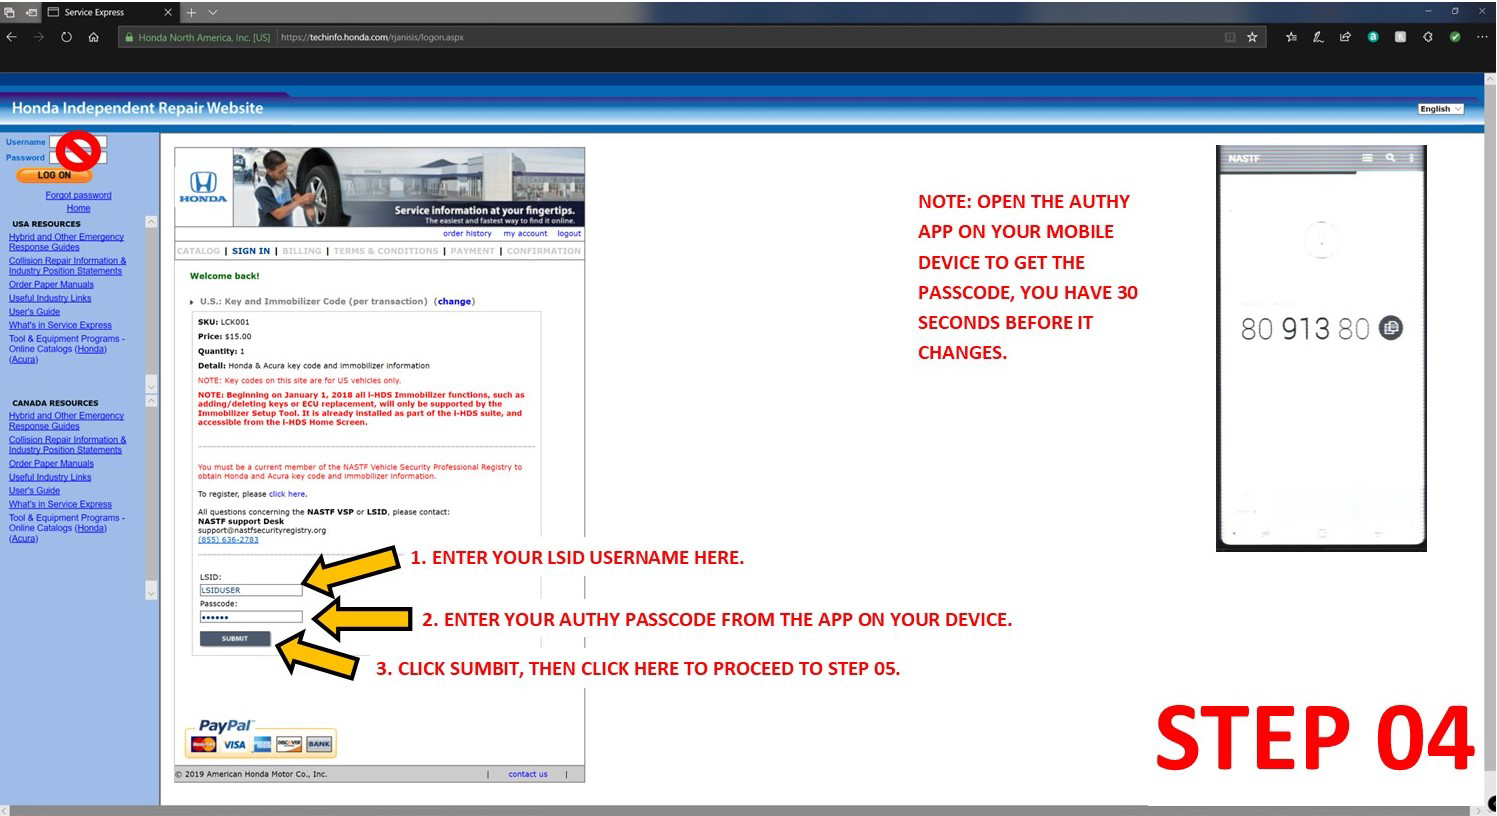The image size is (1497, 816).
Task: Open USA Collision Repair Information link
Action: click(67, 266)
